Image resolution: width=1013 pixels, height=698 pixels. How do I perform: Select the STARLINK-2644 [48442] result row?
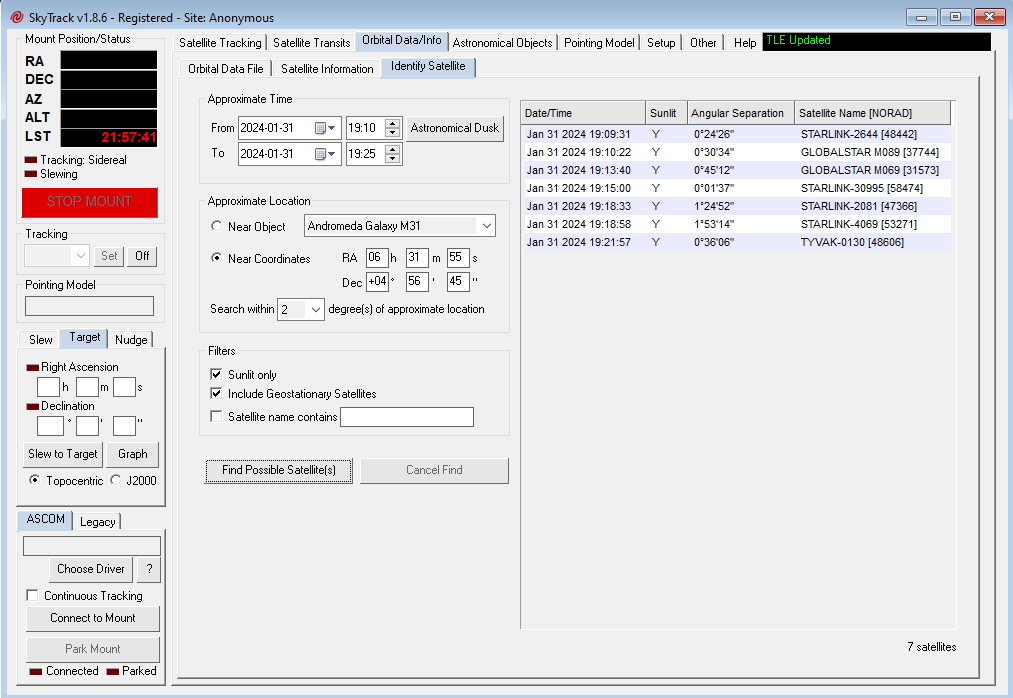tap(736, 134)
